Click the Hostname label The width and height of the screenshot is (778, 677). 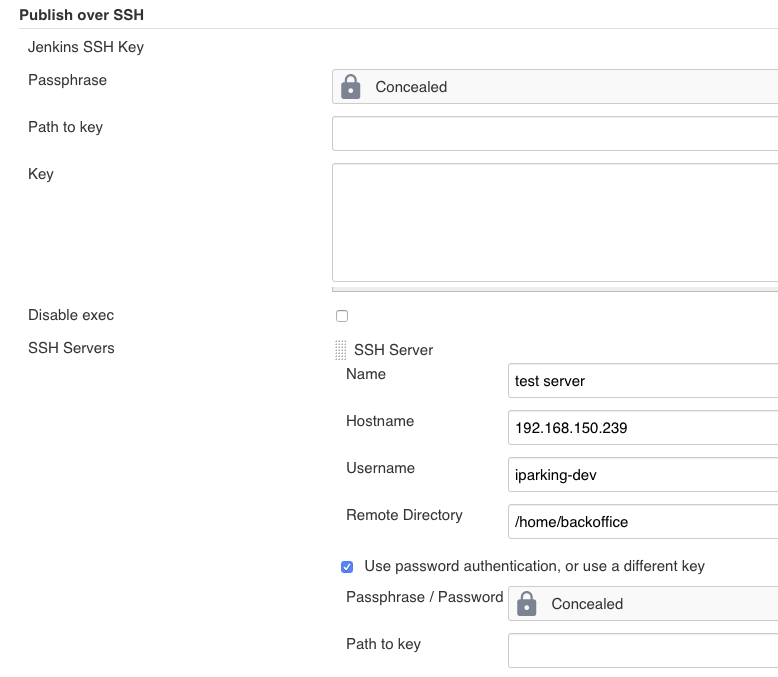click(380, 421)
